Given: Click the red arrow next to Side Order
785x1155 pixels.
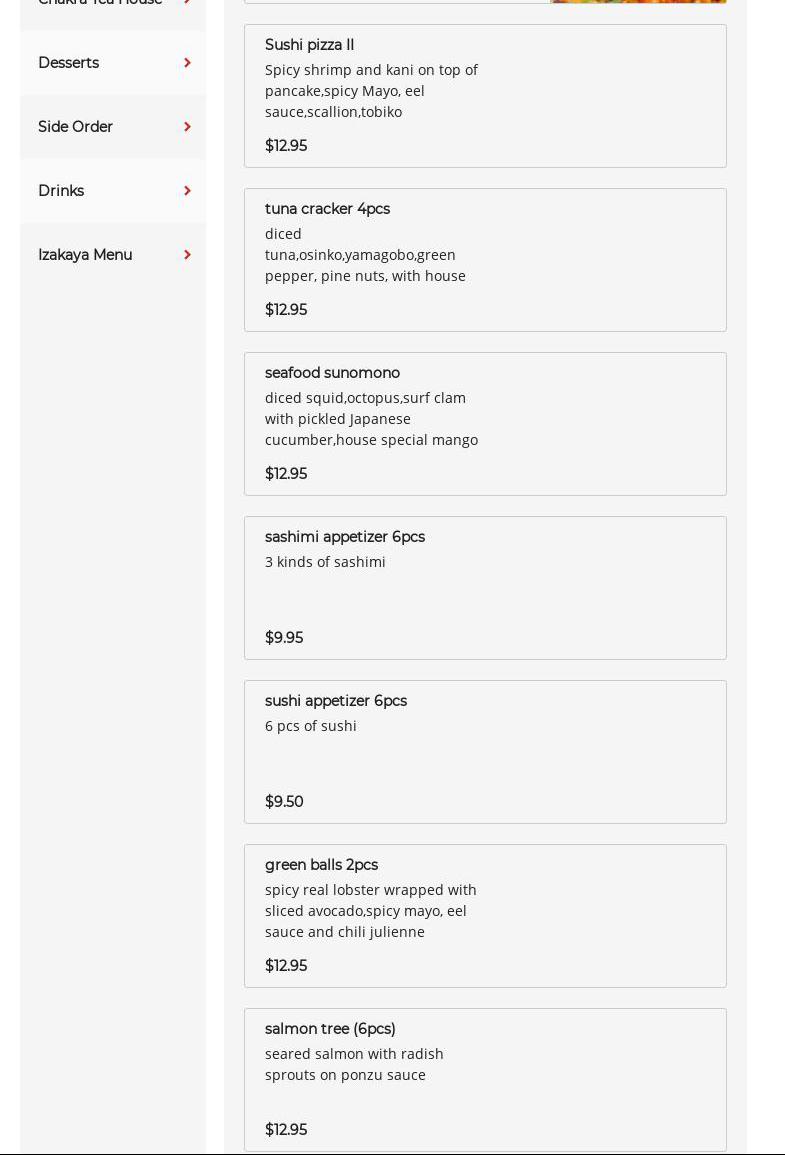Looking at the screenshot, I should [187, 127].
